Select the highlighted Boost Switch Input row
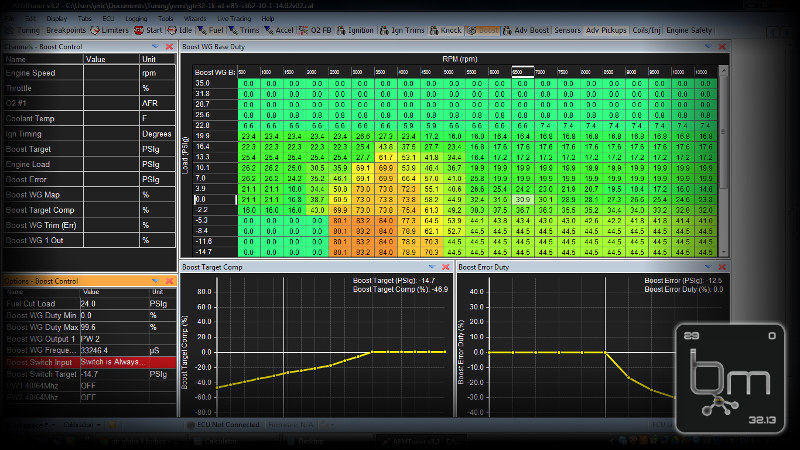The width and height of the screenshot is (800, 450). tap(90, 362)
